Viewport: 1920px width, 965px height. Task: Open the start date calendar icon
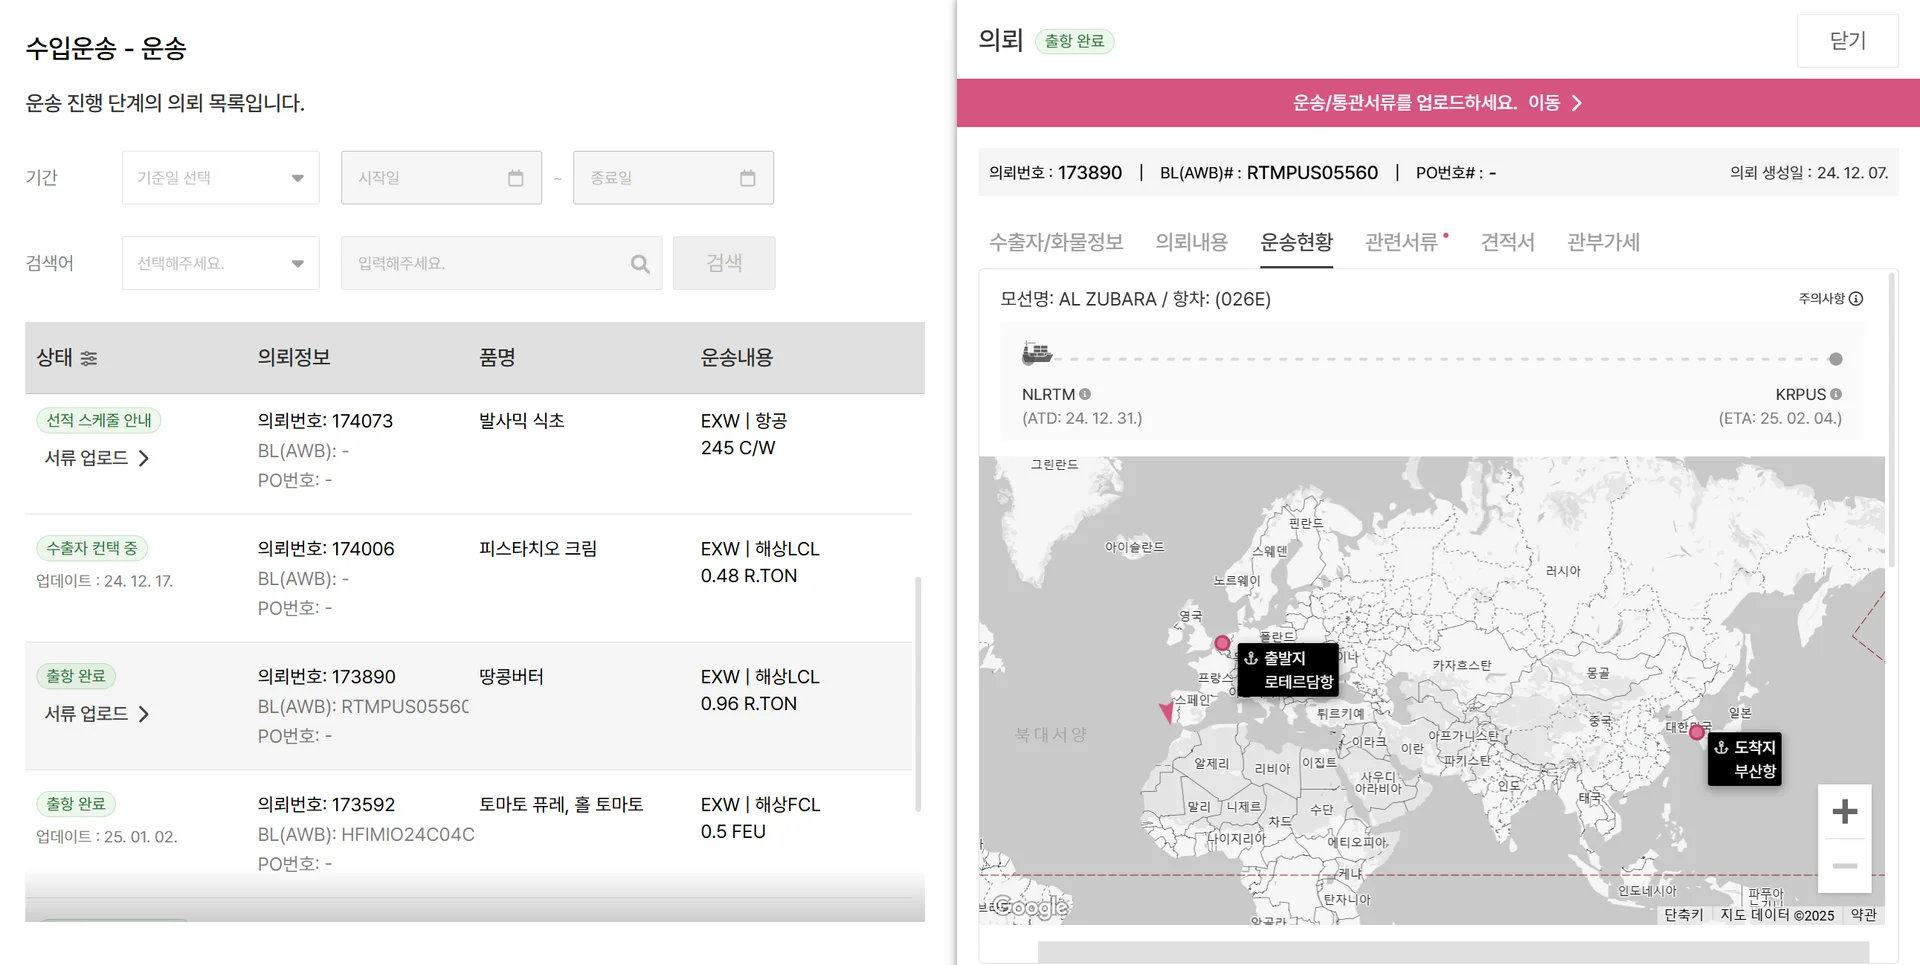click(x=516, y=178)
